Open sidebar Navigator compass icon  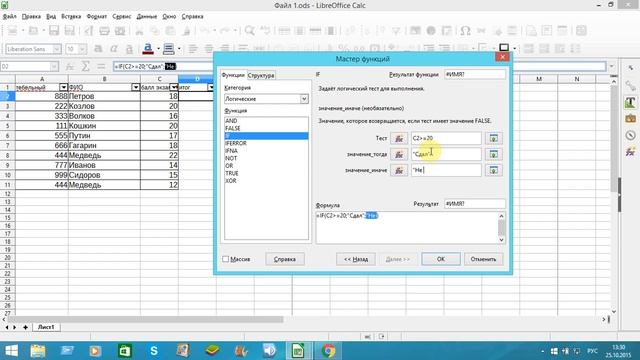point(630,136)
